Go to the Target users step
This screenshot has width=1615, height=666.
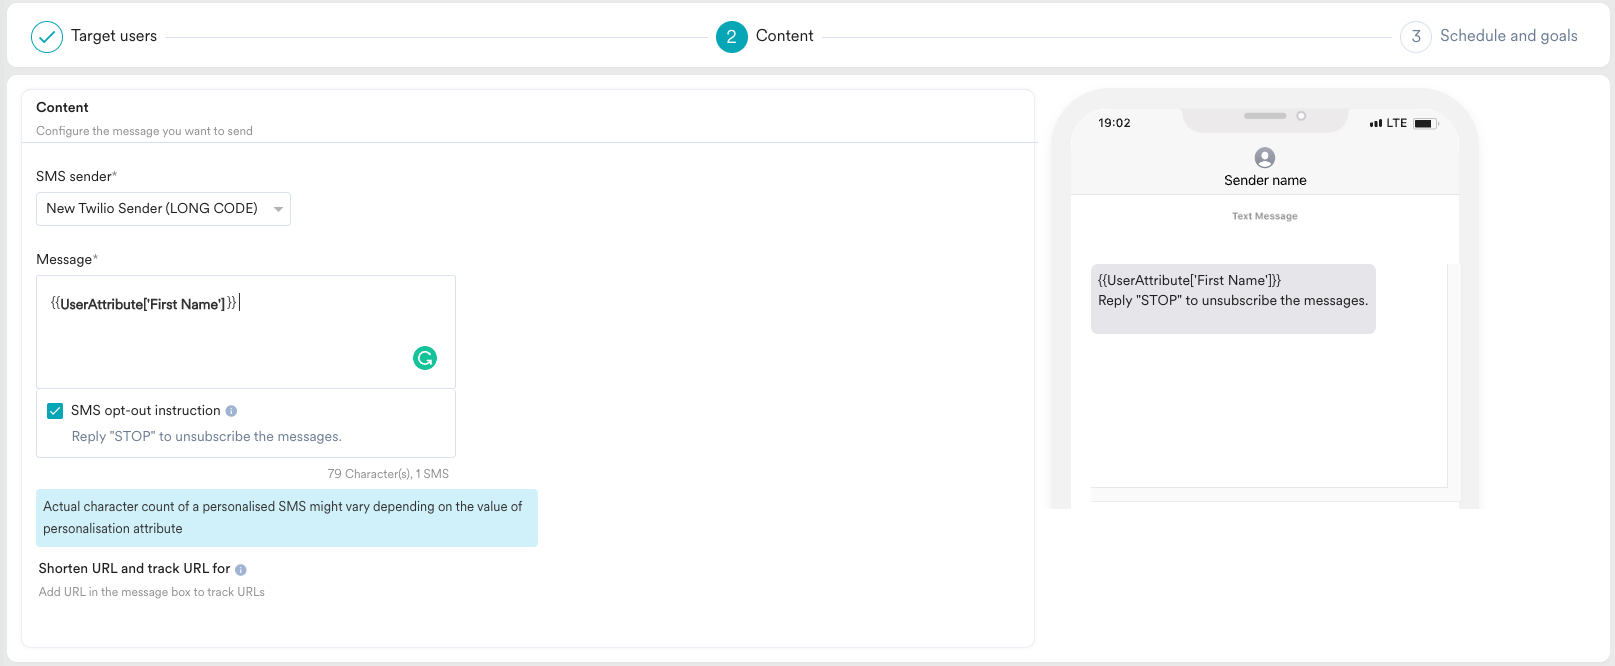114,36
